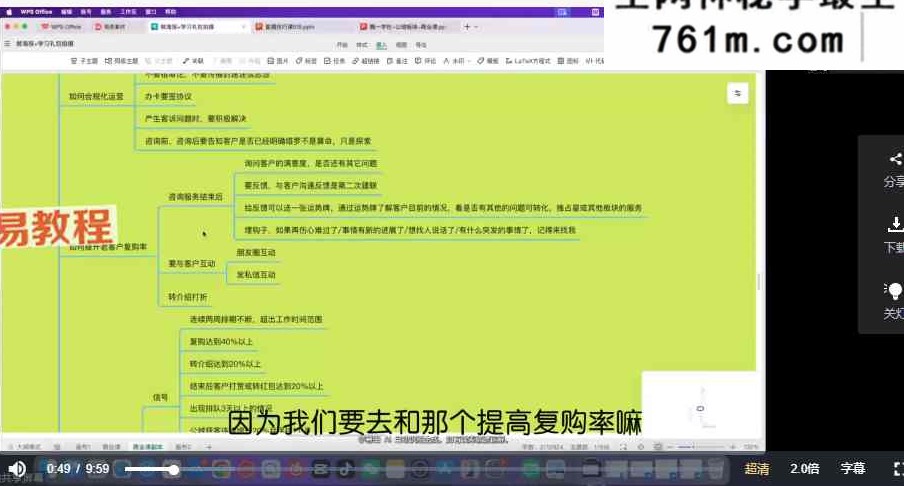Enter fullscreen from the video player bar
The height and width of the screenshot is (486, 904).
(898, 469)
